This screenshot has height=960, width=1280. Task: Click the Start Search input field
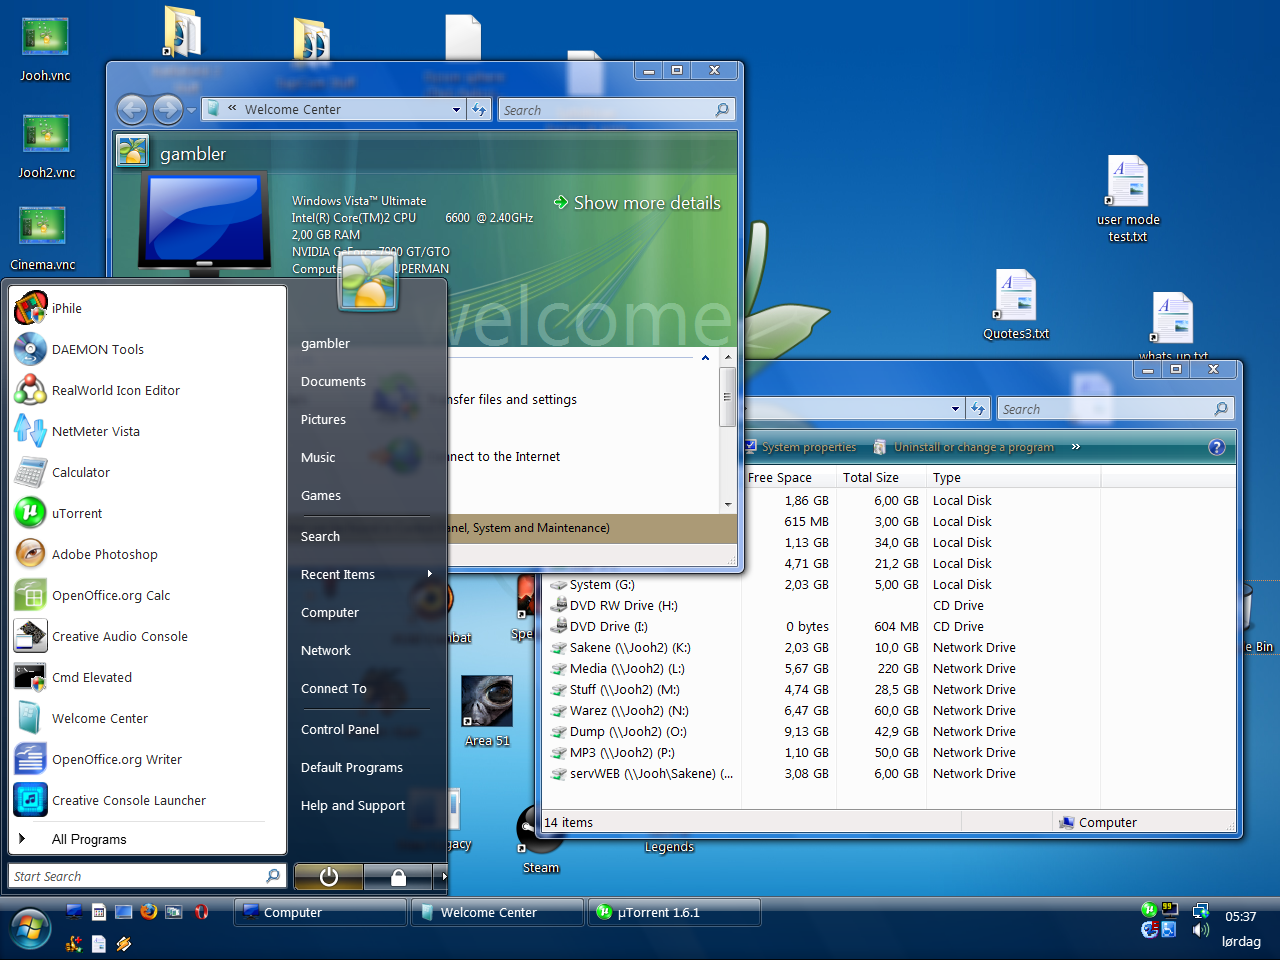click(x=148, y=876)
